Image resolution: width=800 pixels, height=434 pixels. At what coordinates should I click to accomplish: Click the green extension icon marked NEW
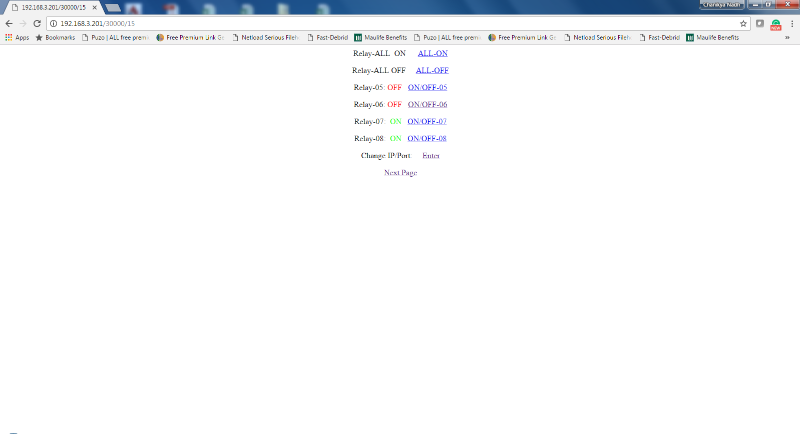[776, 24]
